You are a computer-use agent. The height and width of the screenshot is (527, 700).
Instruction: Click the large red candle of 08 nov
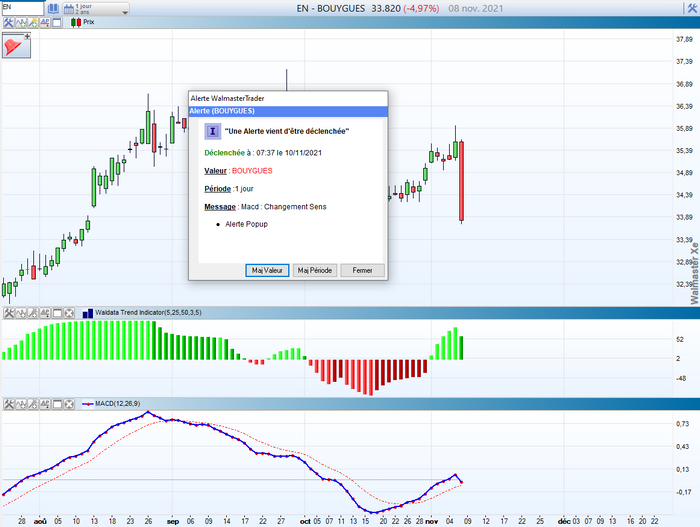click(461, 181)
